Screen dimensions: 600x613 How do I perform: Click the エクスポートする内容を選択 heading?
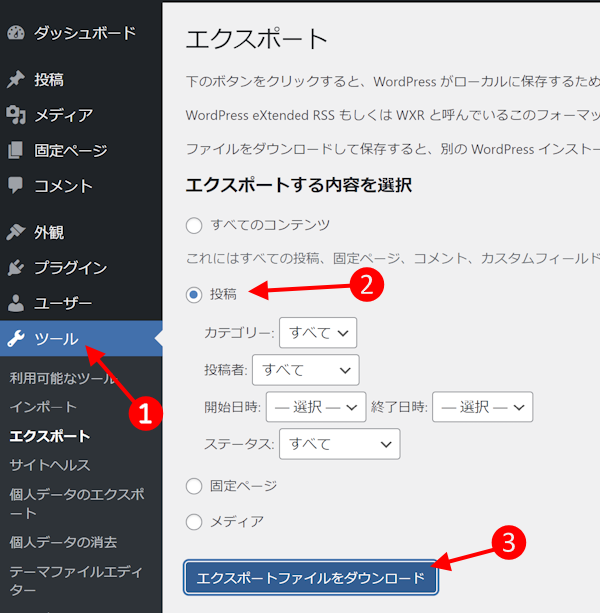(299, 185)
